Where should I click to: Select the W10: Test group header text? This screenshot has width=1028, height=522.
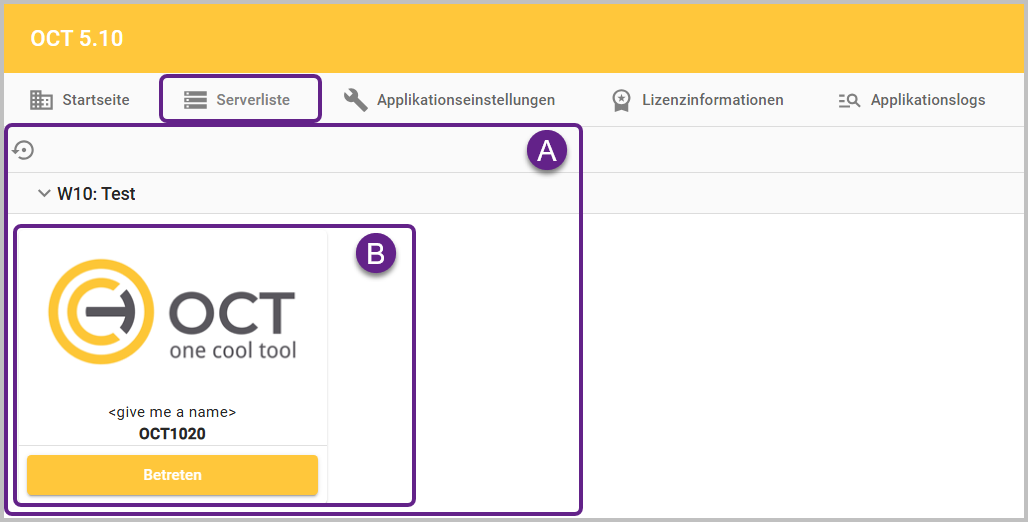96,194
